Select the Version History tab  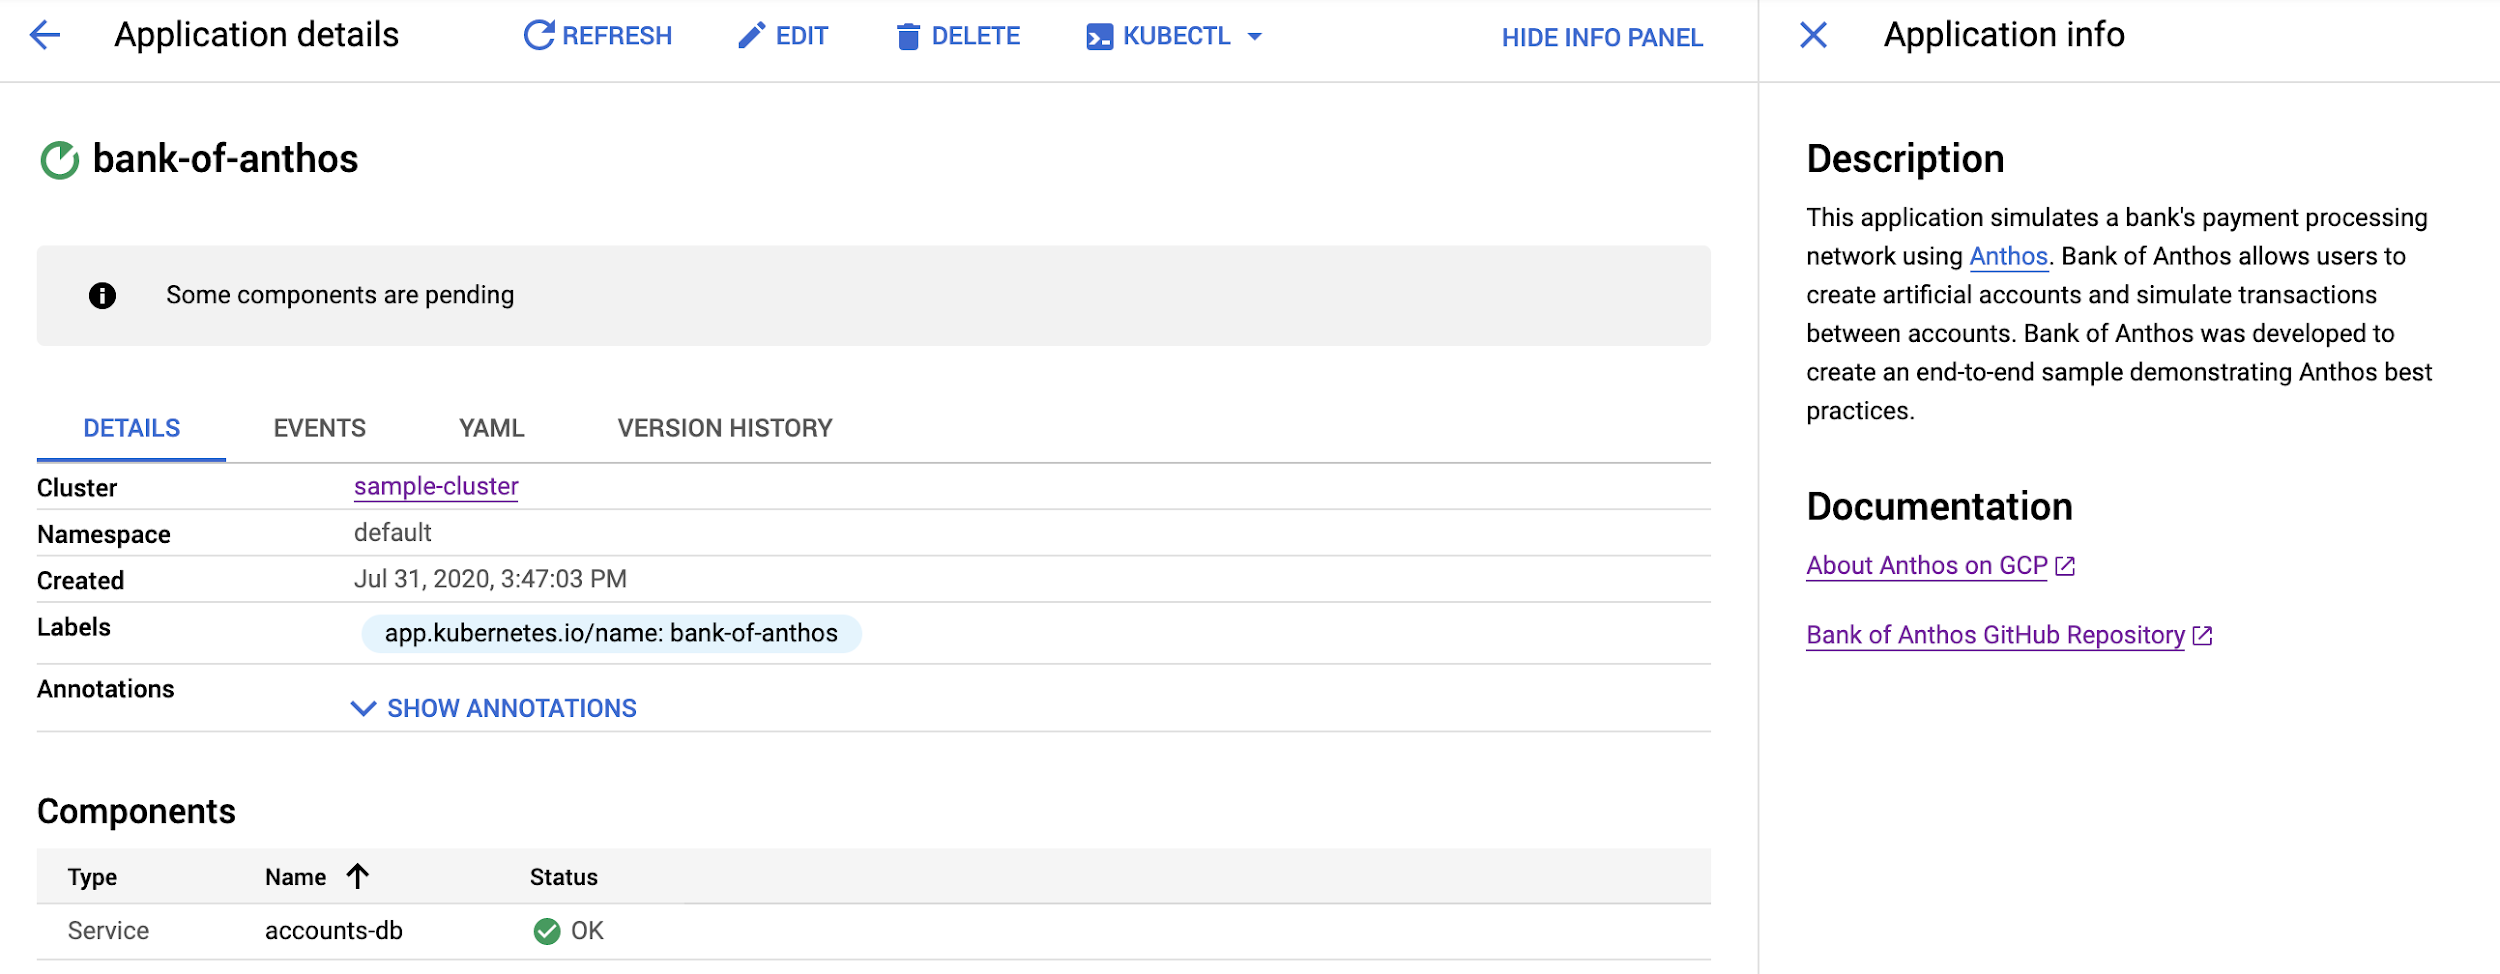click(724, 428)
